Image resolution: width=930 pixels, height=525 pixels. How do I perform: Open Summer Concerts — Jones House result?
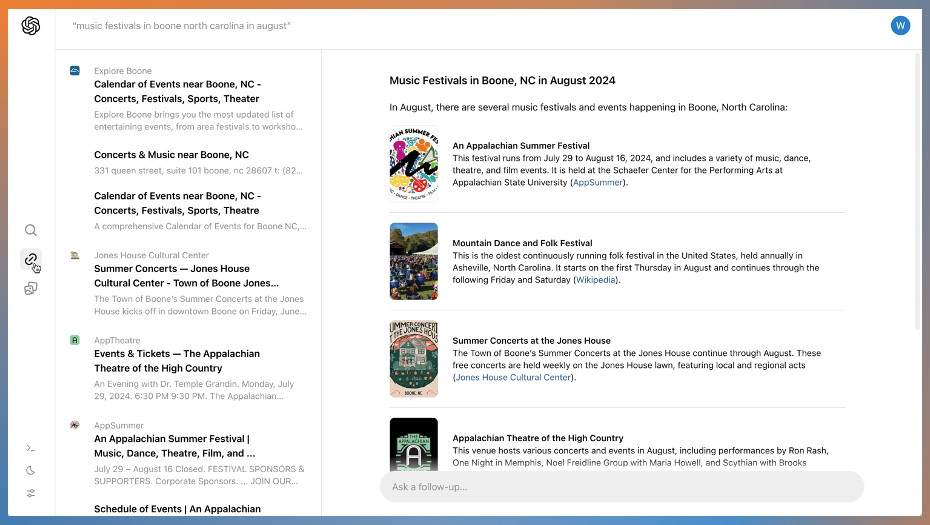186,276
